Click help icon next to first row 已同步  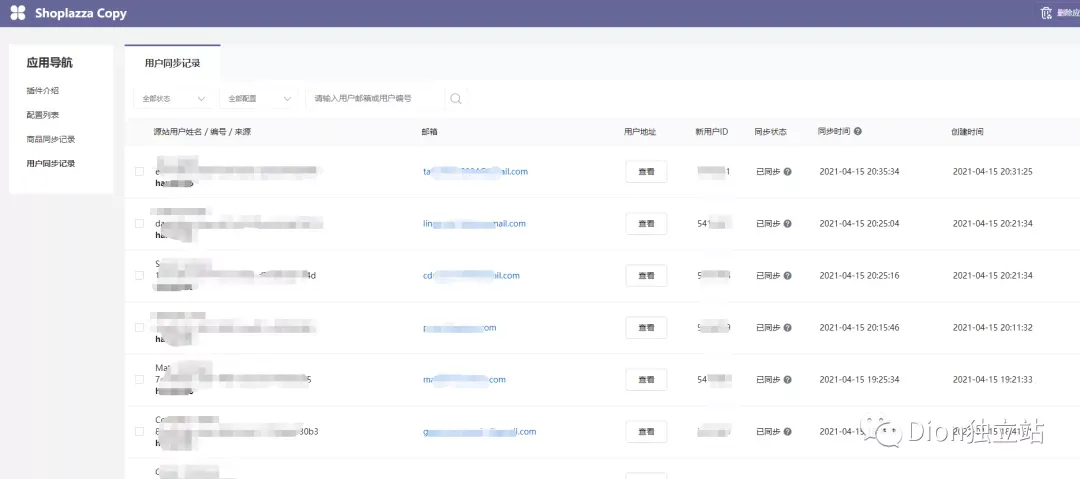[787, 172]
